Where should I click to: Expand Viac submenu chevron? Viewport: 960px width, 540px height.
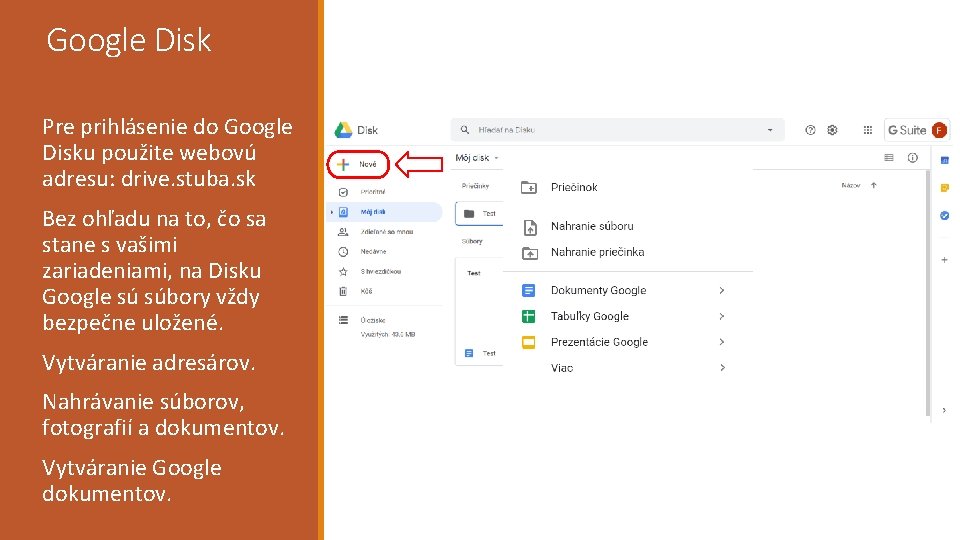pos(722,368)
